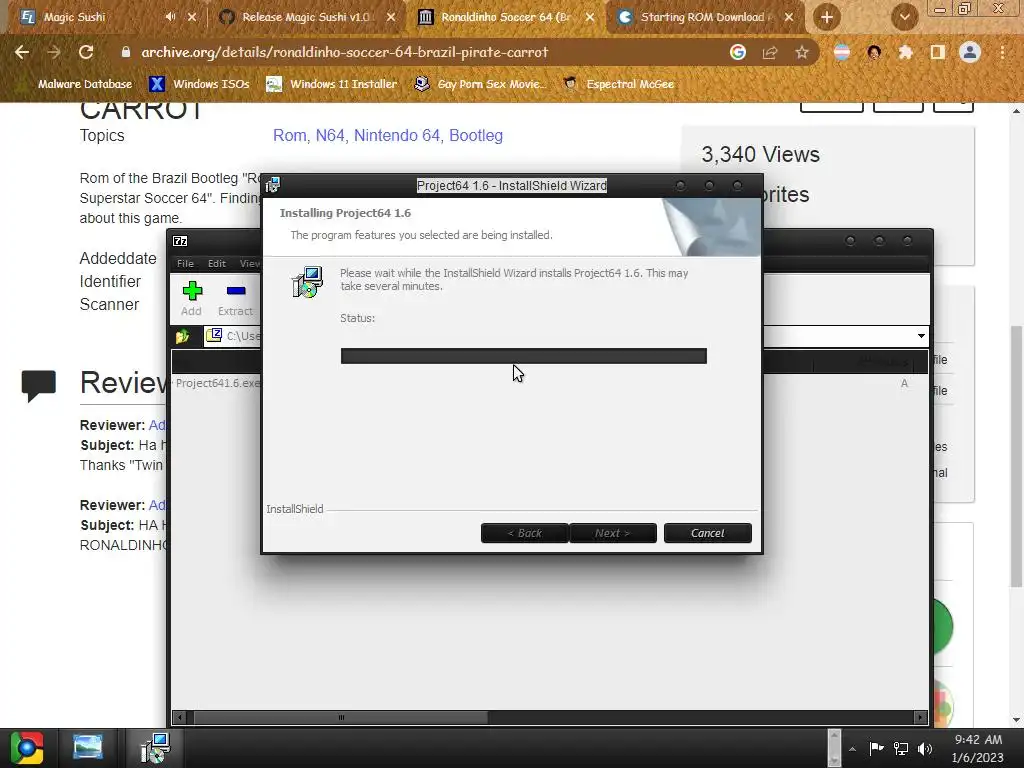Click the Chrome forward arrow

tap(54, 52)
